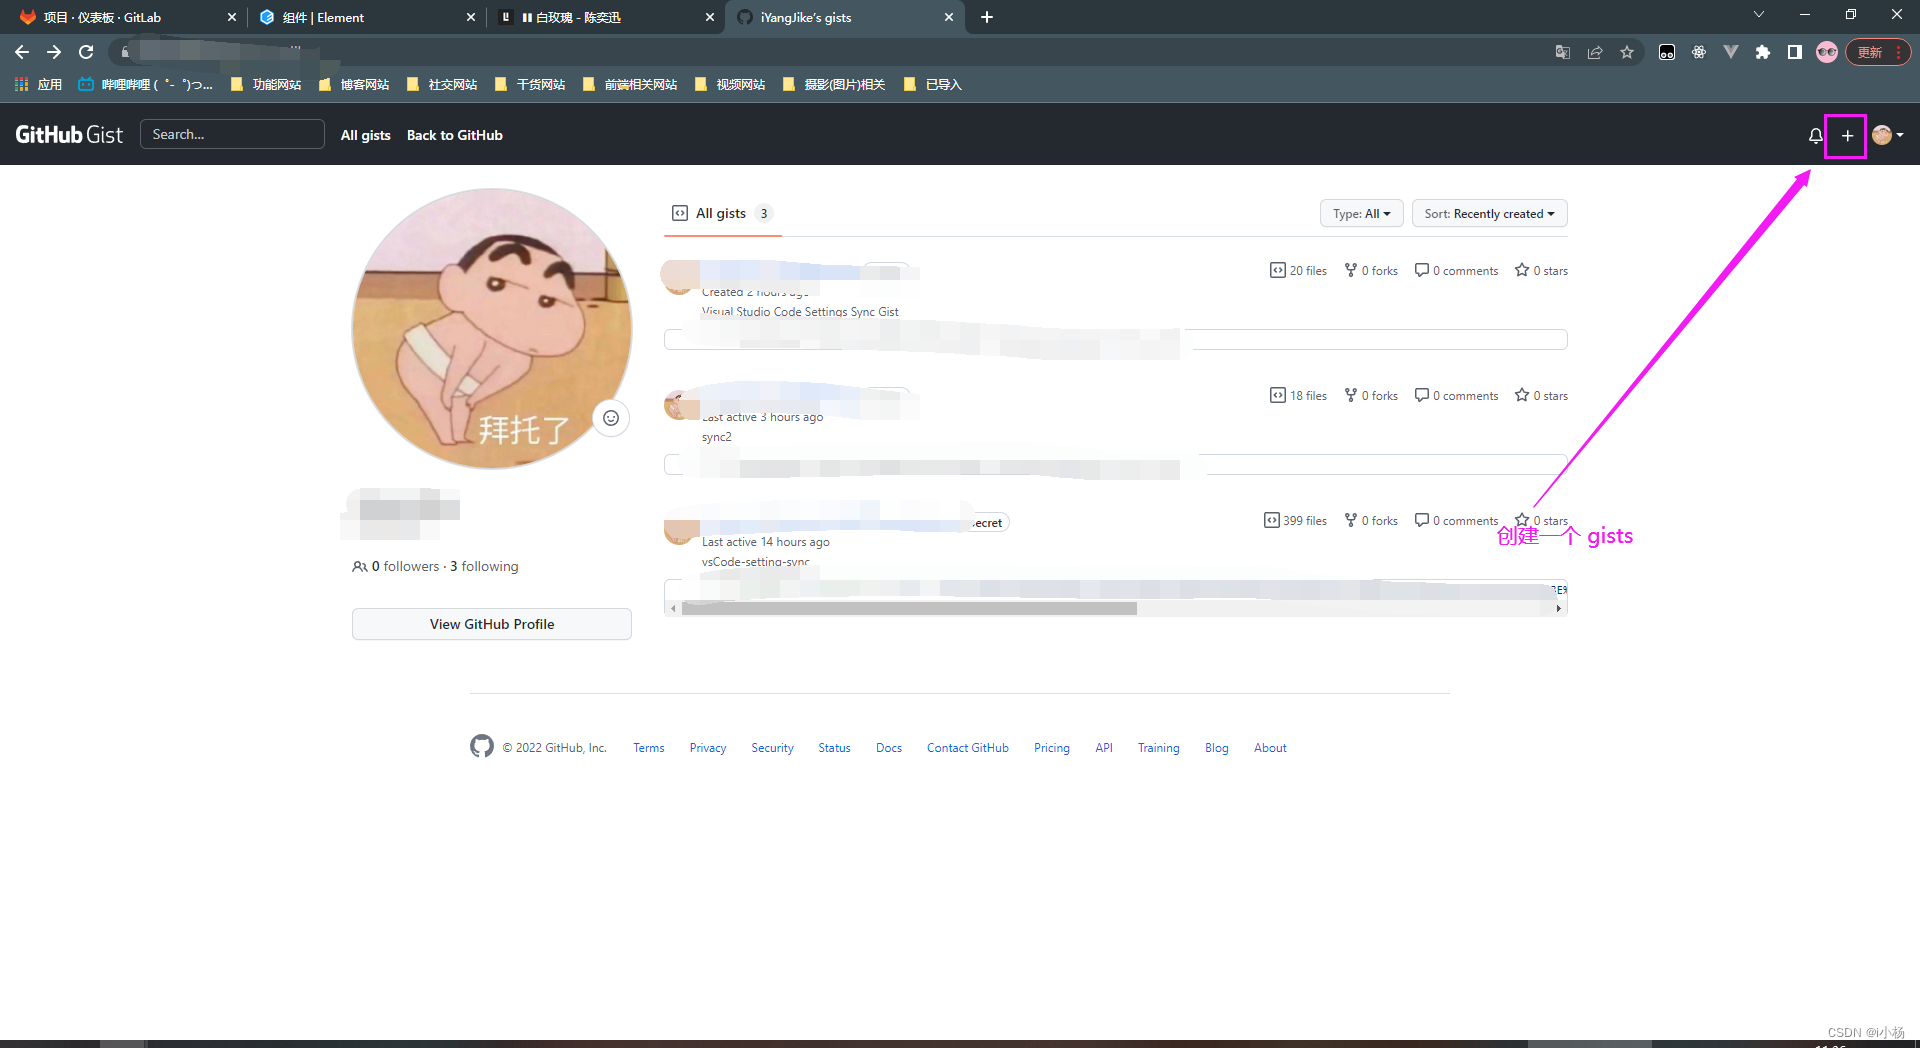Open the About footer link

[x=1270, y=748]
